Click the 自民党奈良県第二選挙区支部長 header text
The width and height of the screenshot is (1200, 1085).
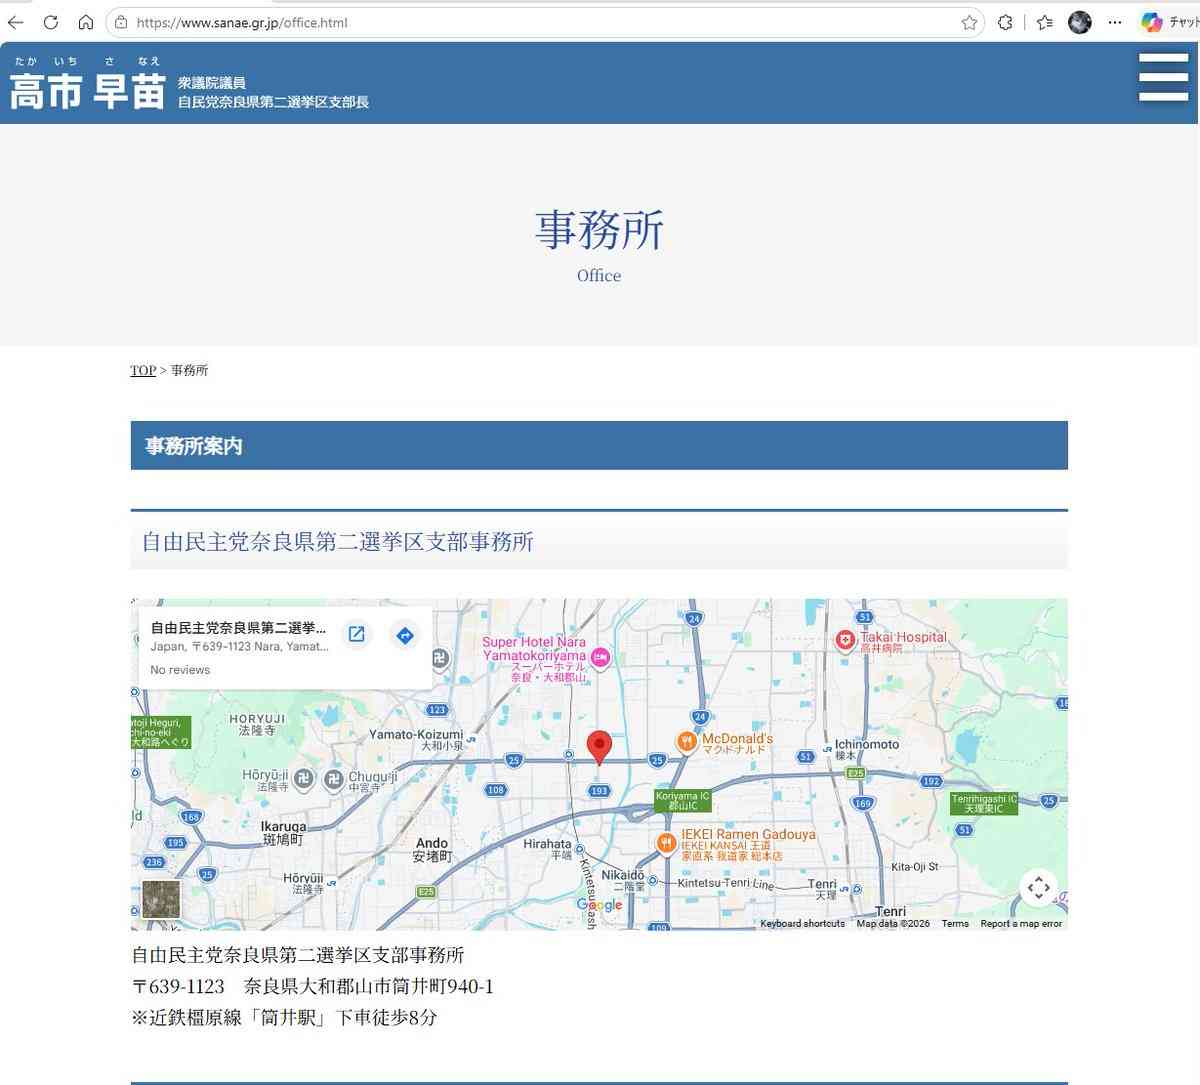tap(273, 102)
